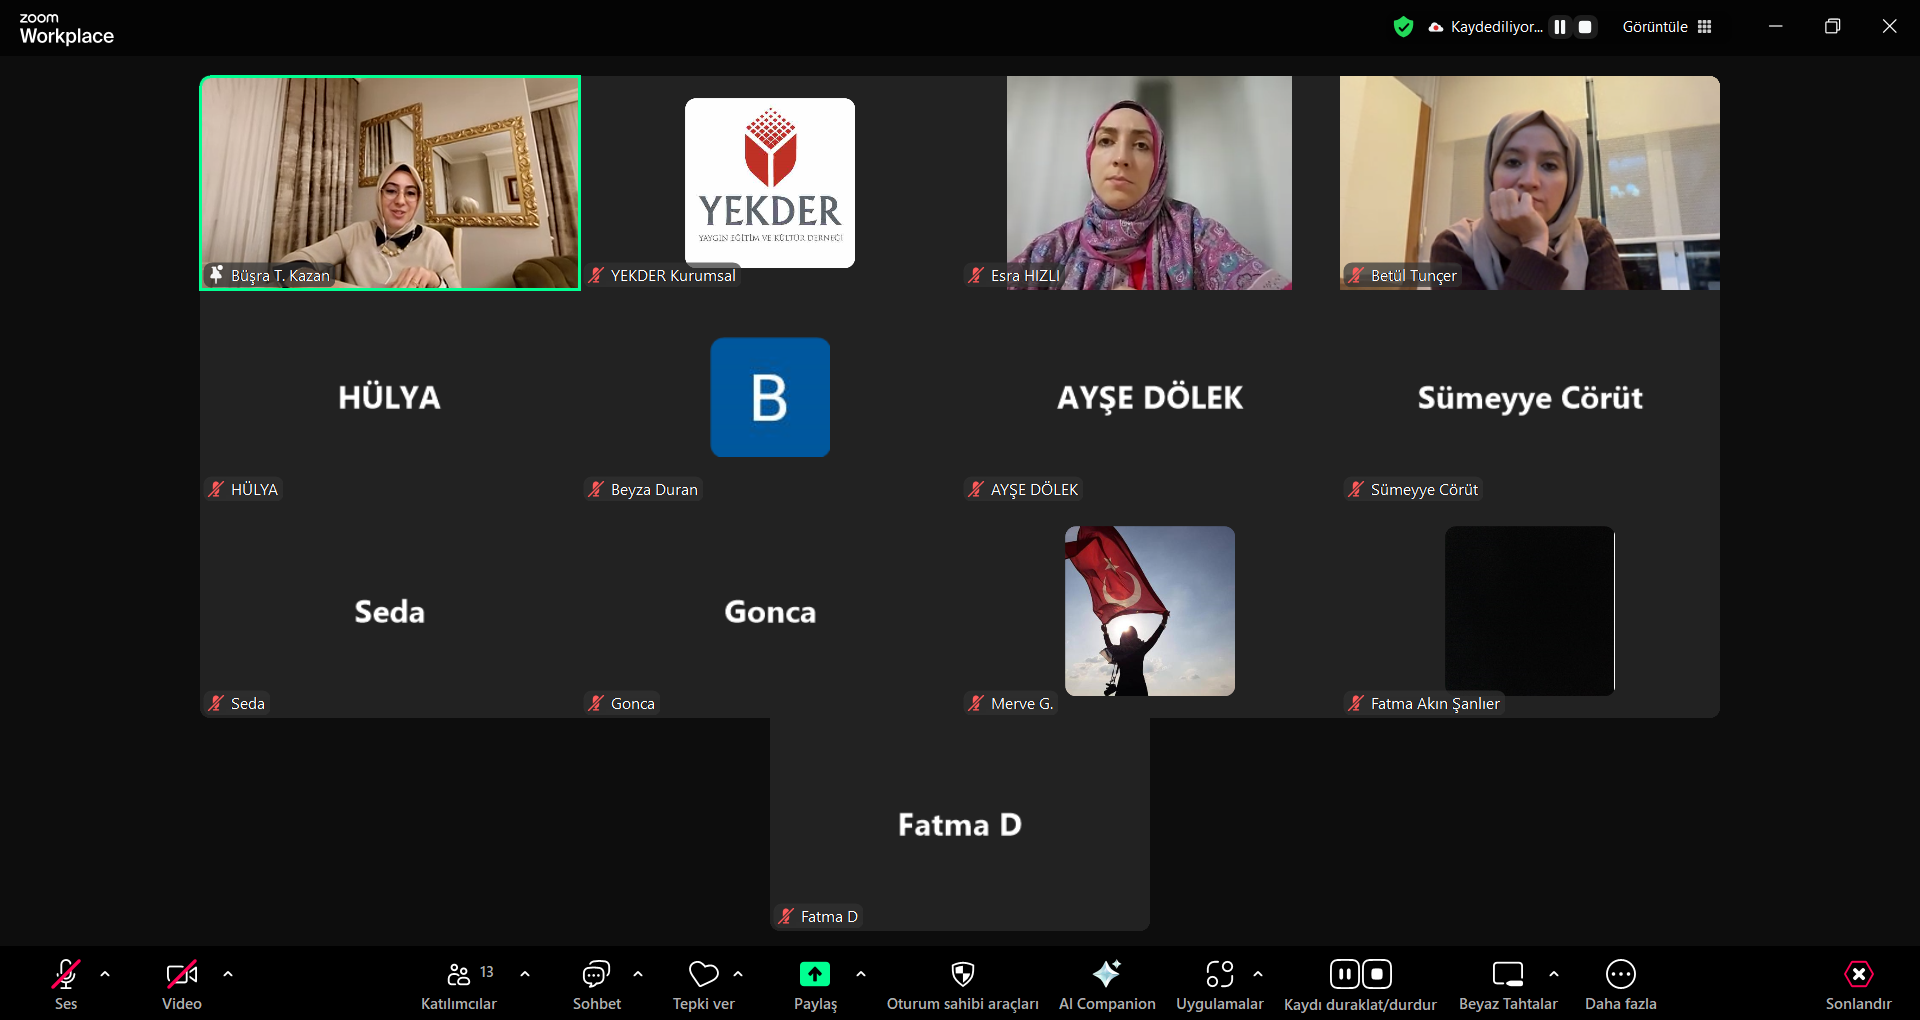Viewport: 1920px width, 1020px height.
Task: Click muted mic icon beside Beyza Duran
Action: (x=596, y=489)
